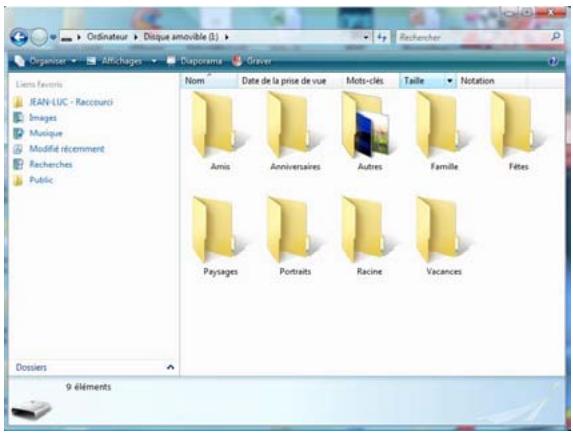Click the Images sidebar icon
This screenshot has width=573, height=434.
pyautogui.click(x=18, y=118)
